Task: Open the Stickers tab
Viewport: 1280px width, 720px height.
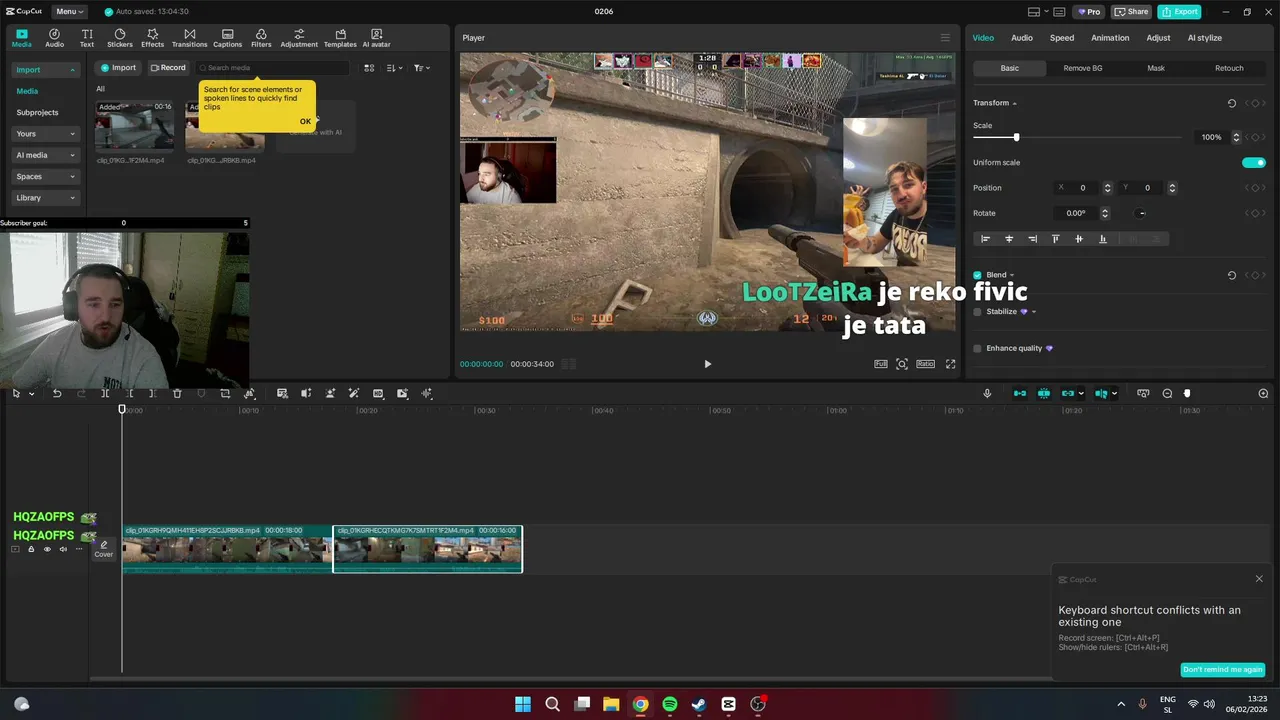Action: (x=120, y=38)
